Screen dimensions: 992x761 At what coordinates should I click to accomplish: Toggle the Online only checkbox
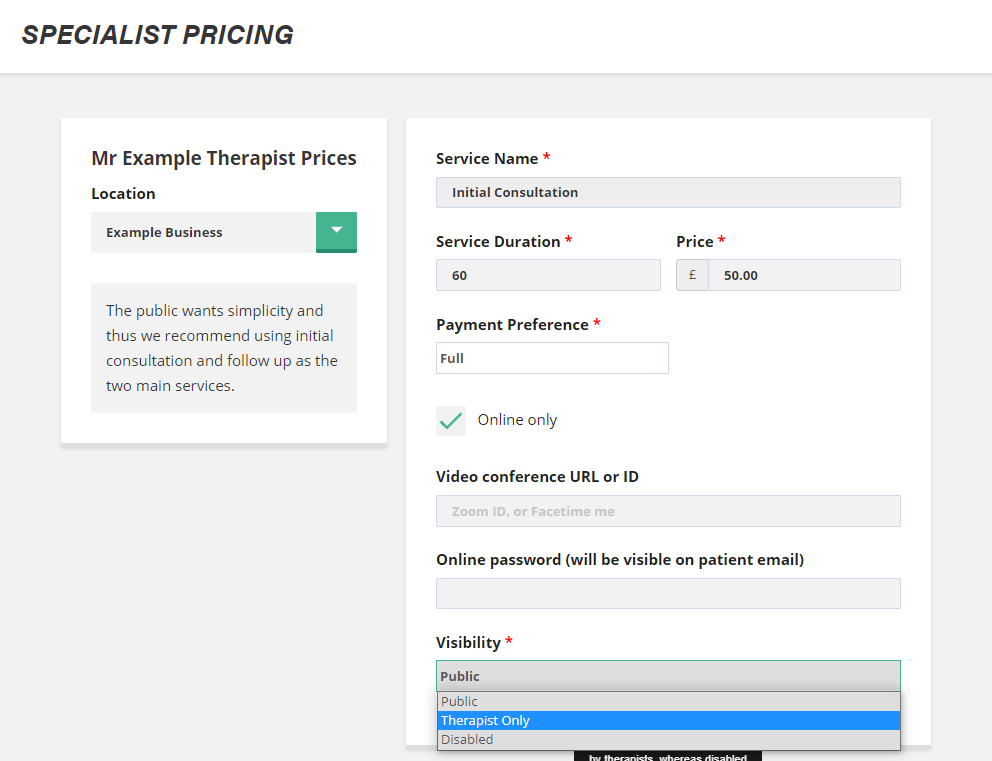coord(451,420)
